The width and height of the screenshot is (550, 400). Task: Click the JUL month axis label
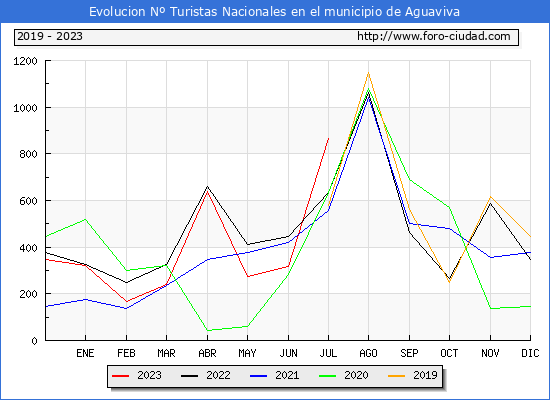pyautogui.click(x=328, y=353)
